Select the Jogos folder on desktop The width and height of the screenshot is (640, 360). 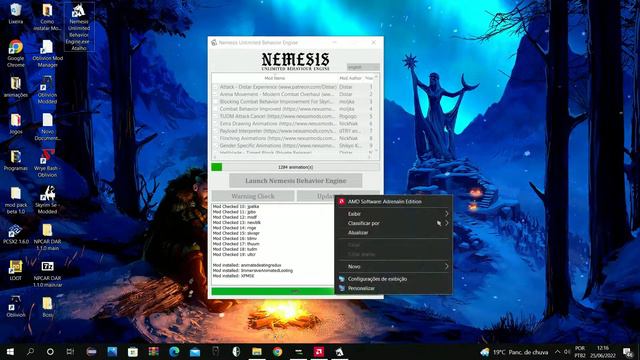pyautogui.click(x=16, y=124)
